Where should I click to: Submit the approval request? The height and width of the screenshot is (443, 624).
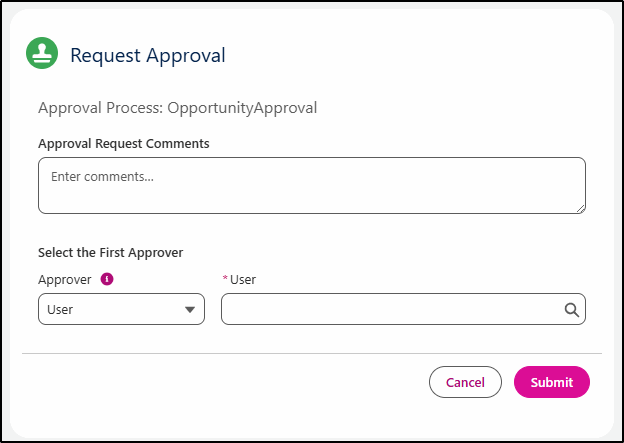[551, 382]
